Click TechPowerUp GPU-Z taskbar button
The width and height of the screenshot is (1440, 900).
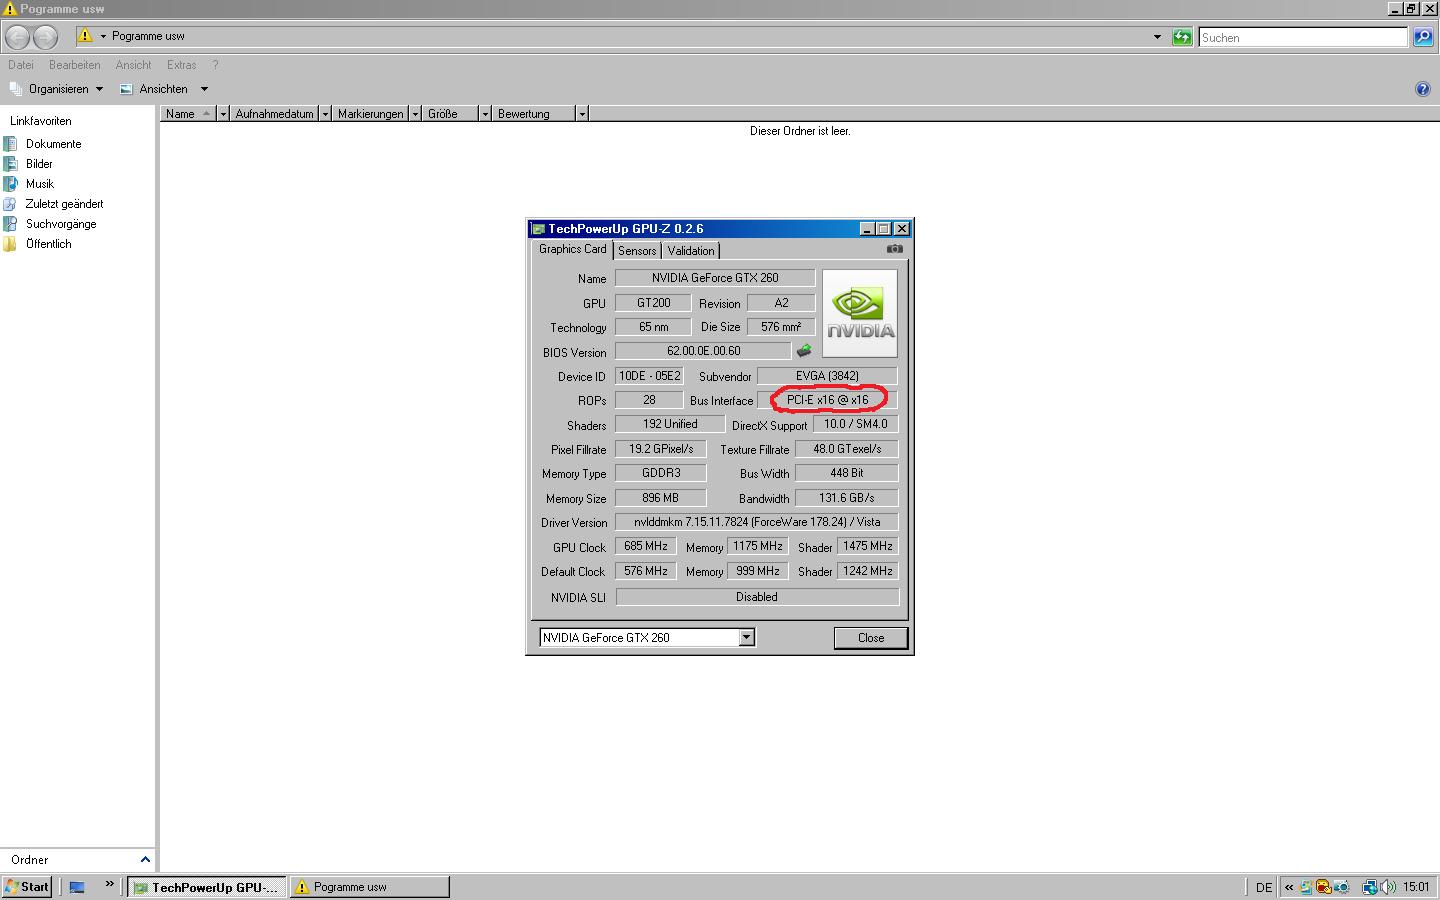[x=207, y=887]
